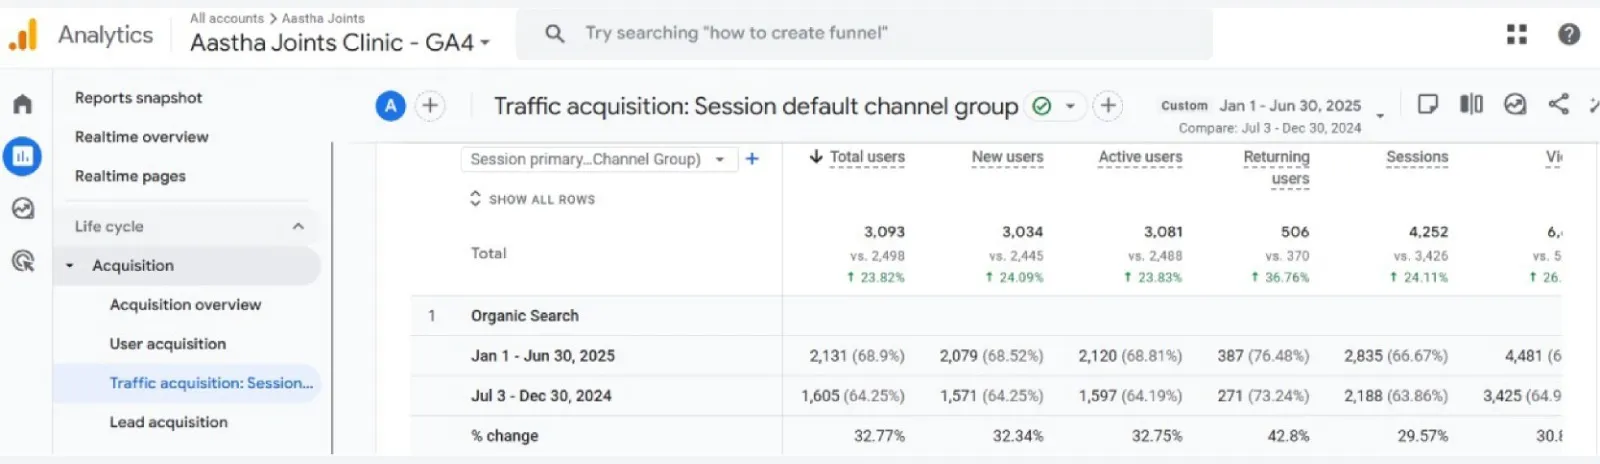The image size is (1600, 464).
Task: Click the Home icon in left rail
Action: pyautogui.click(x=22, y=104)
